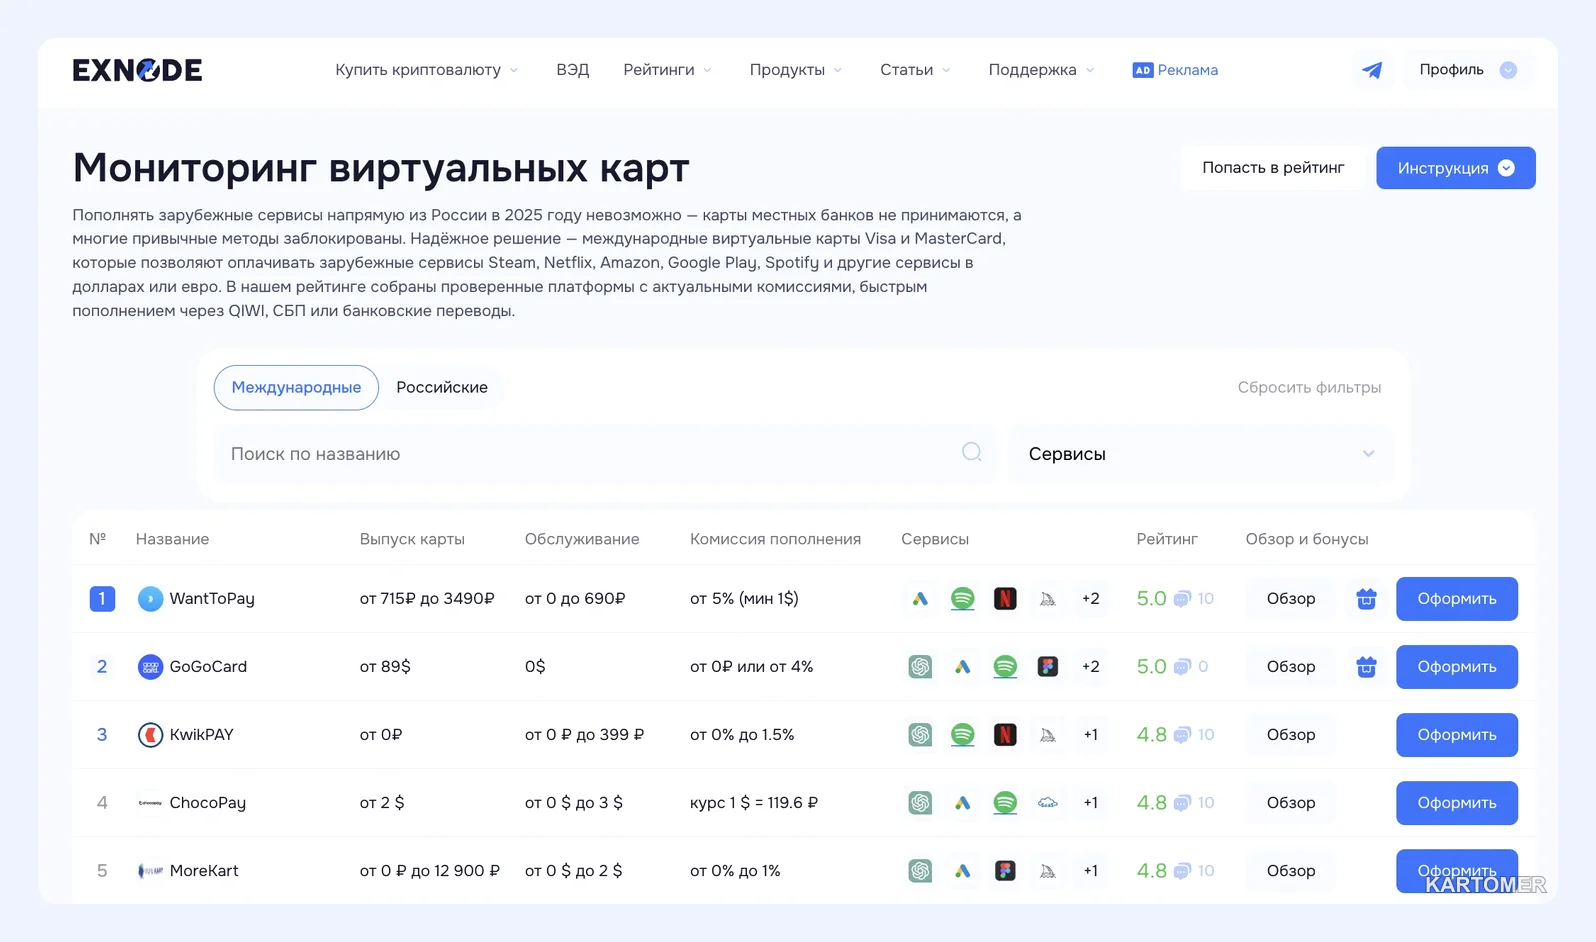The image size is (1596, 942).
Task: Open the Реклама link in navigation
Action: point(1175,70)
